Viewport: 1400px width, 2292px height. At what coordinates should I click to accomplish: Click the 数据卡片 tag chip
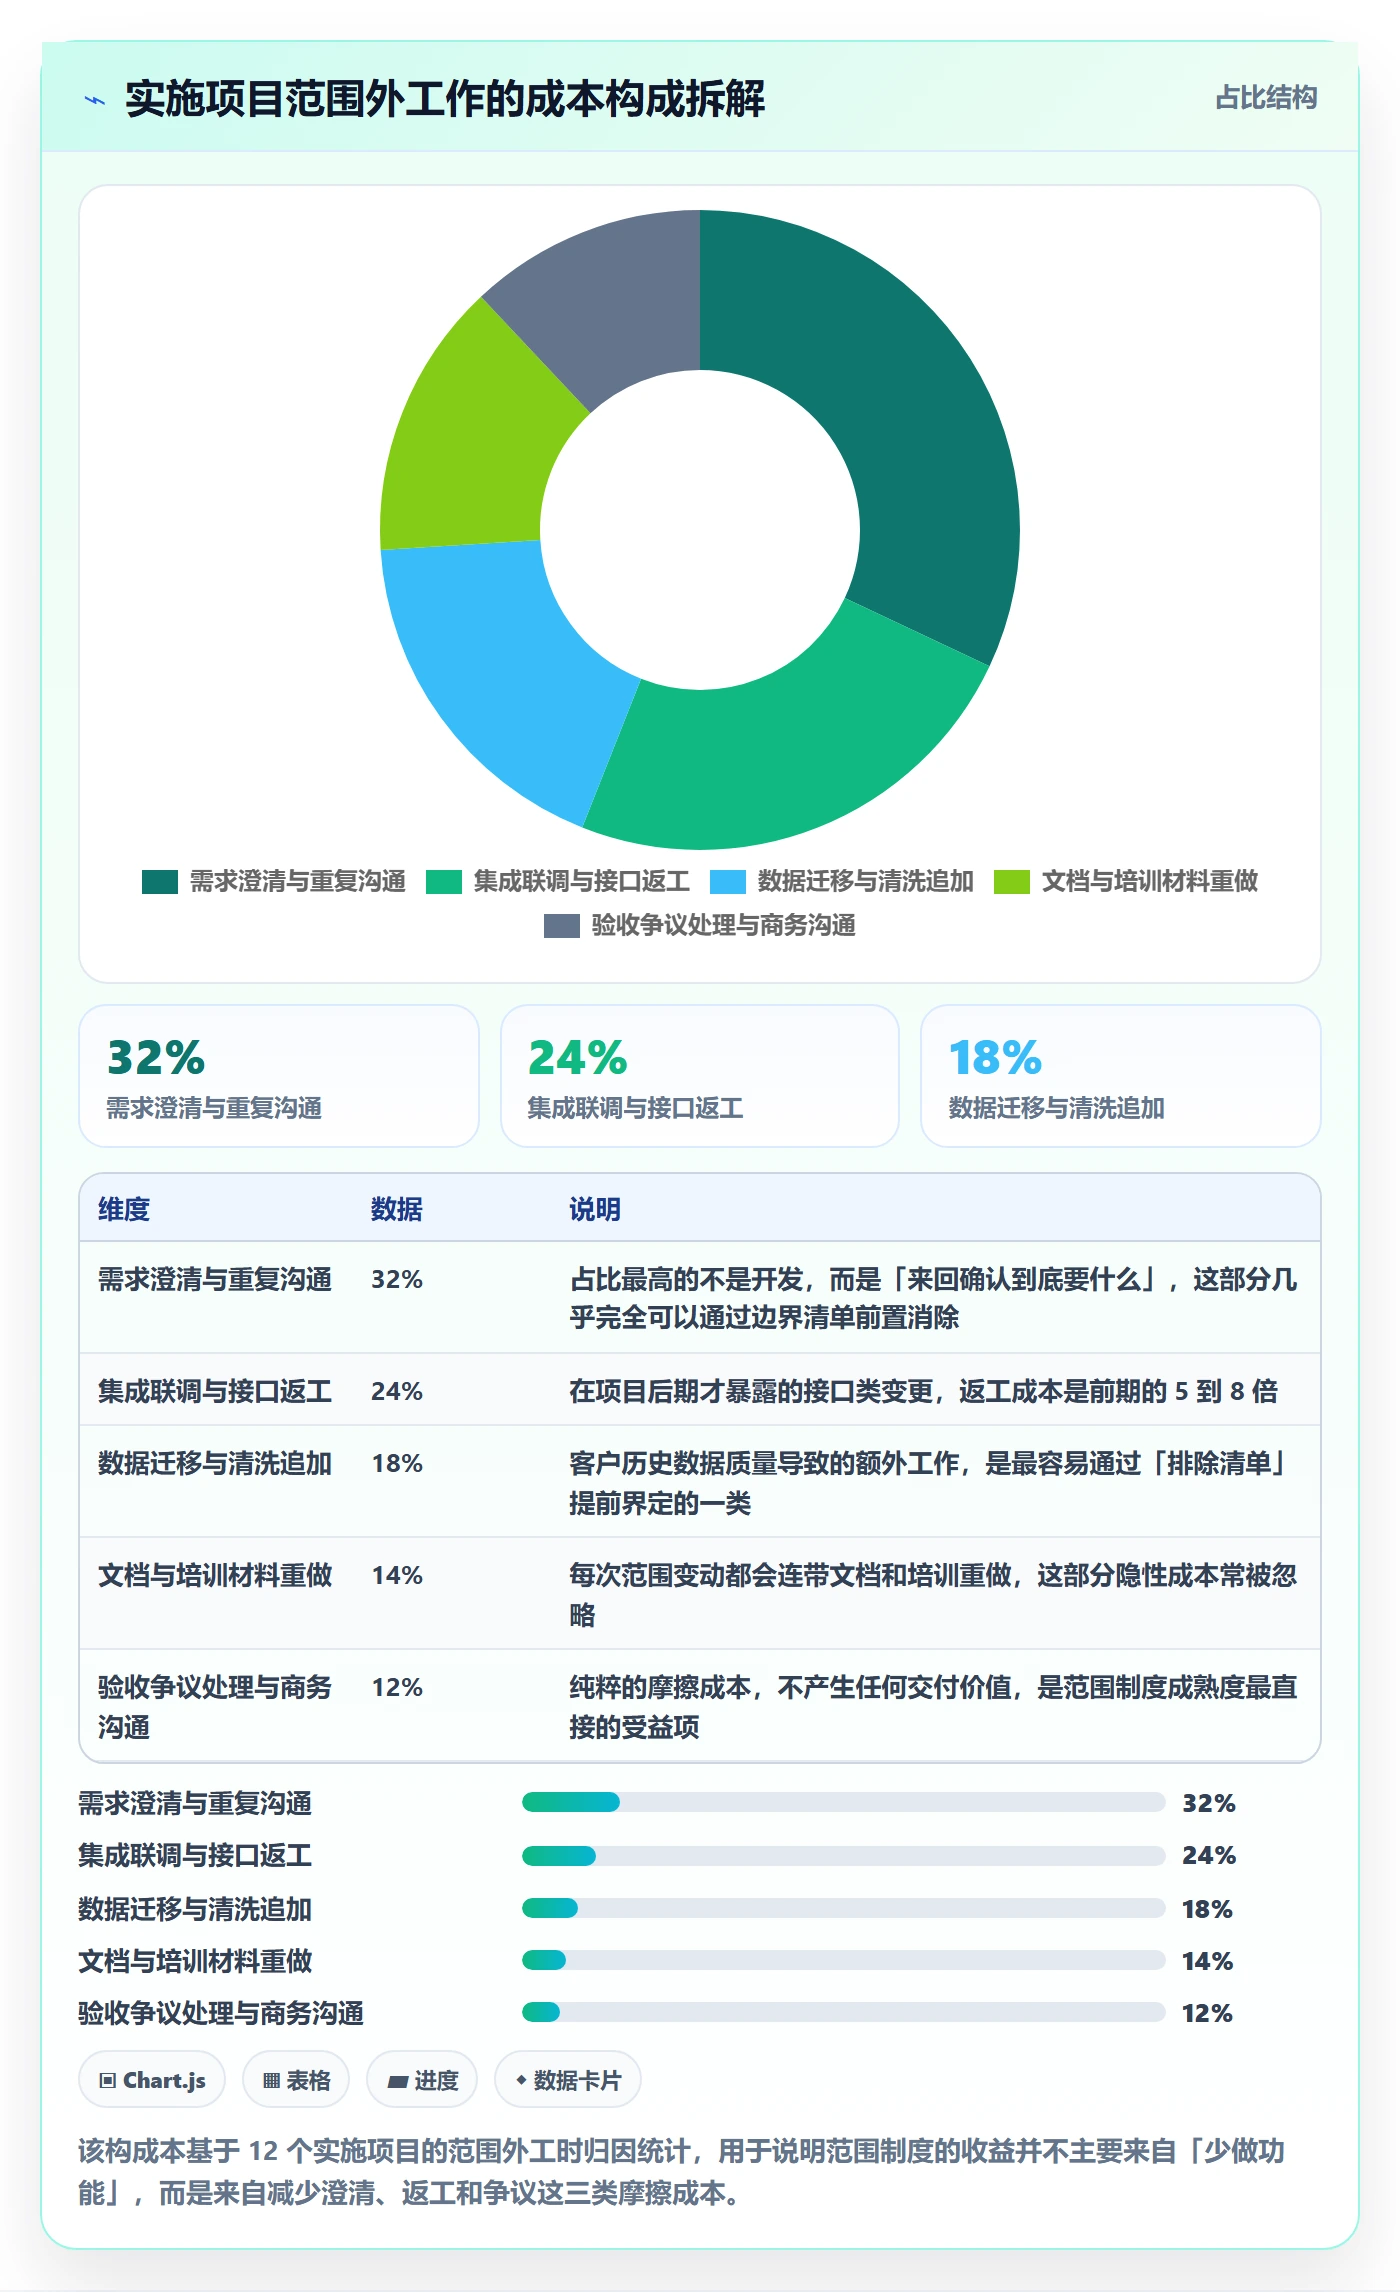(x=568, y=2080)
